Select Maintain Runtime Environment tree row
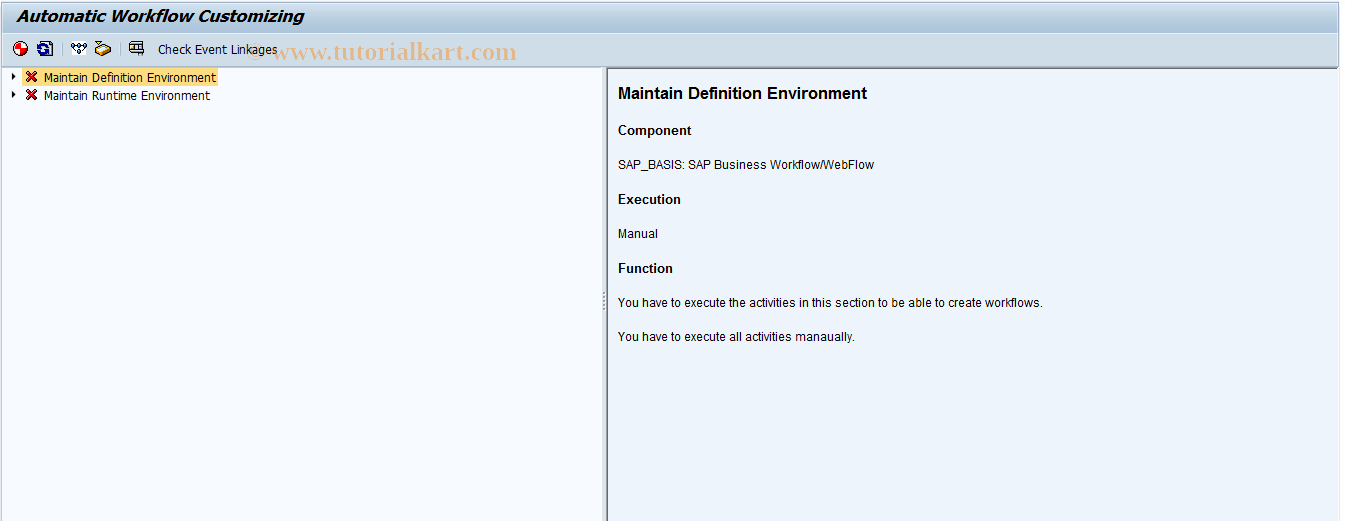The image size is (1345, 521). click(127, 96)
